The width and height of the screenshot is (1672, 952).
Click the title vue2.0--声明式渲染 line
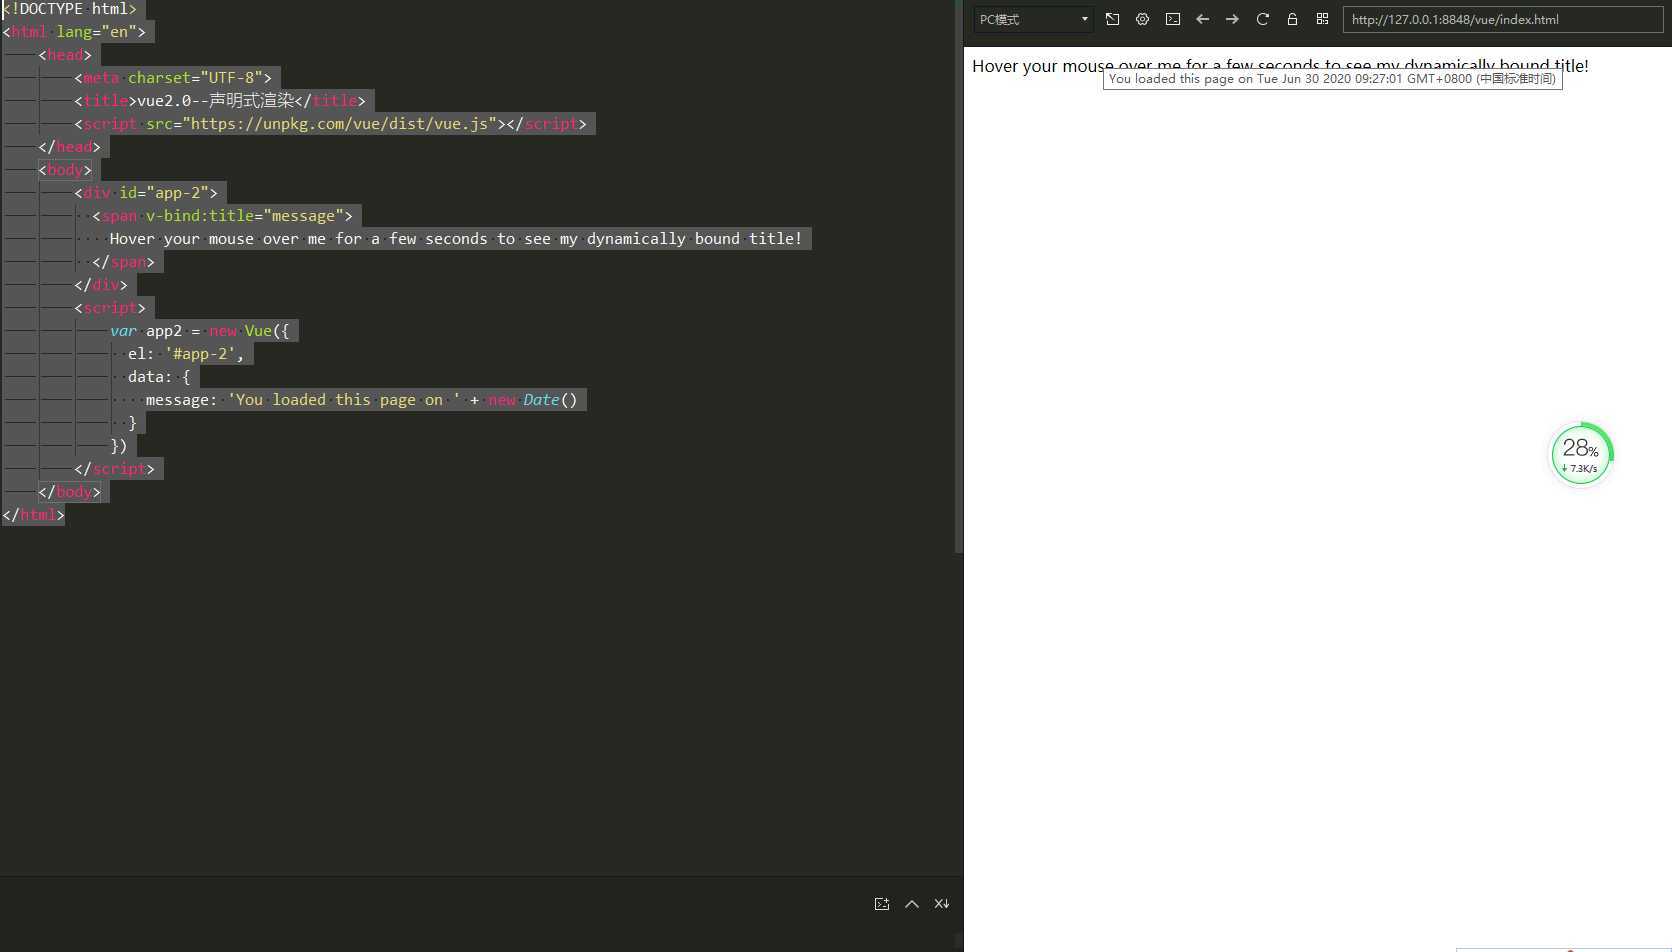(x=220, y=101)
